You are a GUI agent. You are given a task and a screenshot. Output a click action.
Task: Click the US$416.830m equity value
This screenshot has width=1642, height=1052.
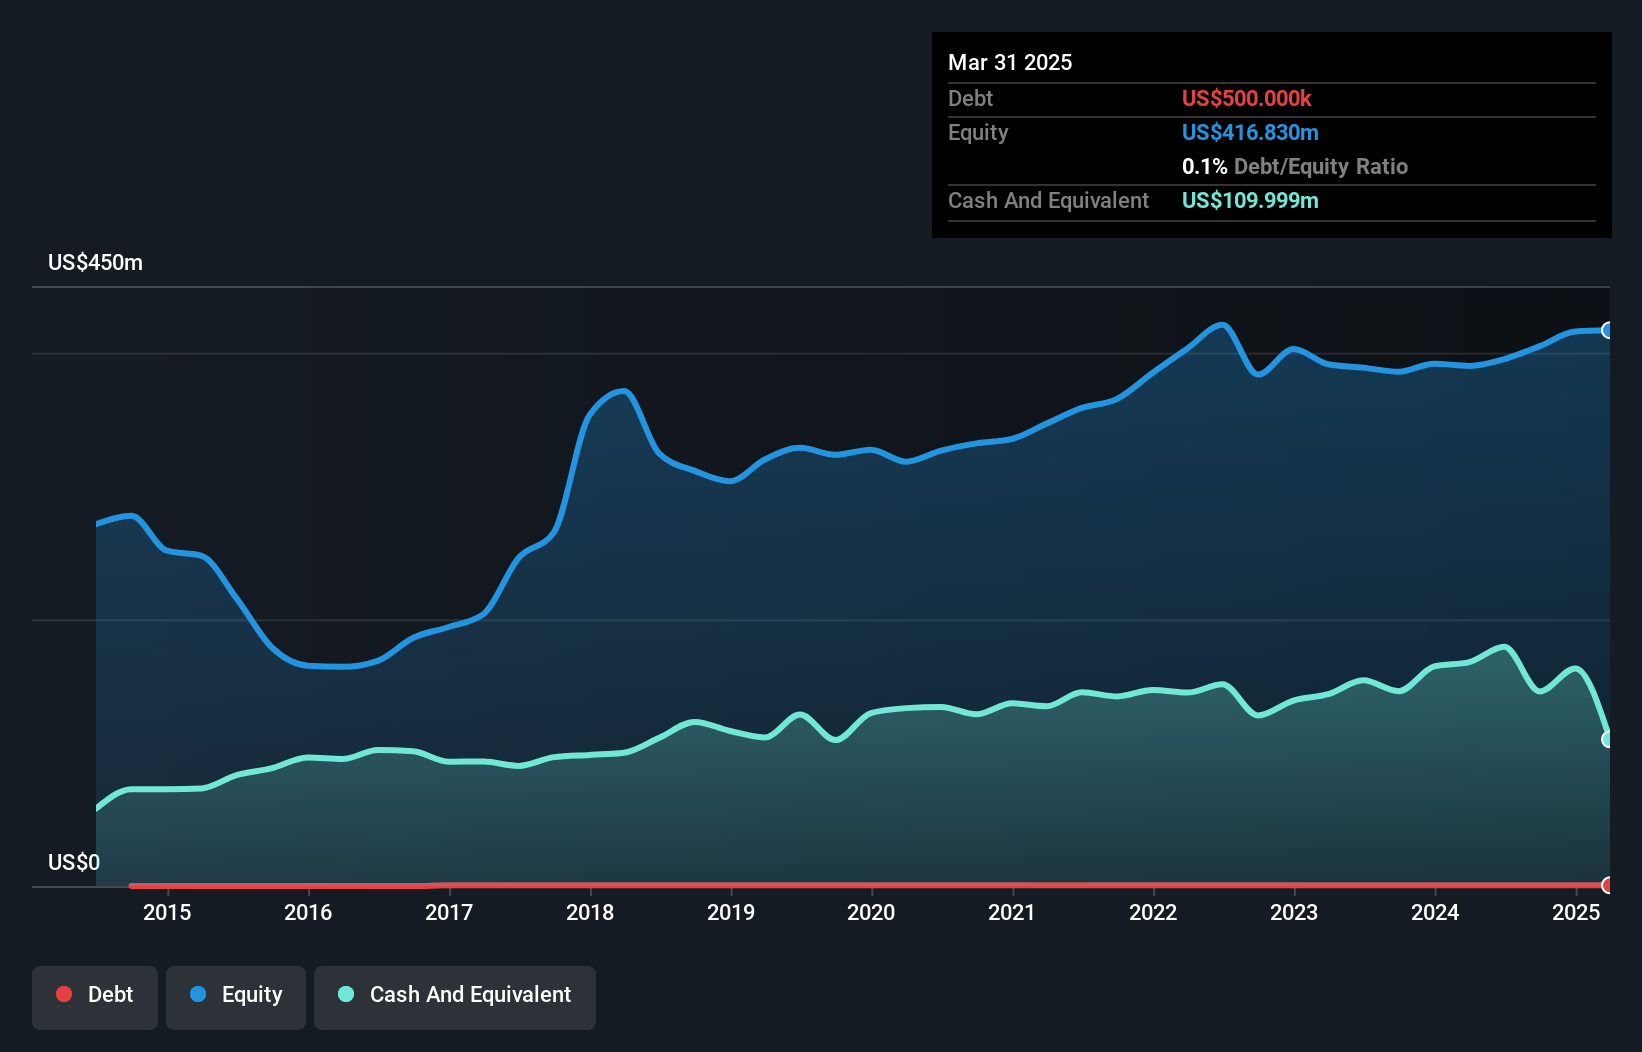1250,132
